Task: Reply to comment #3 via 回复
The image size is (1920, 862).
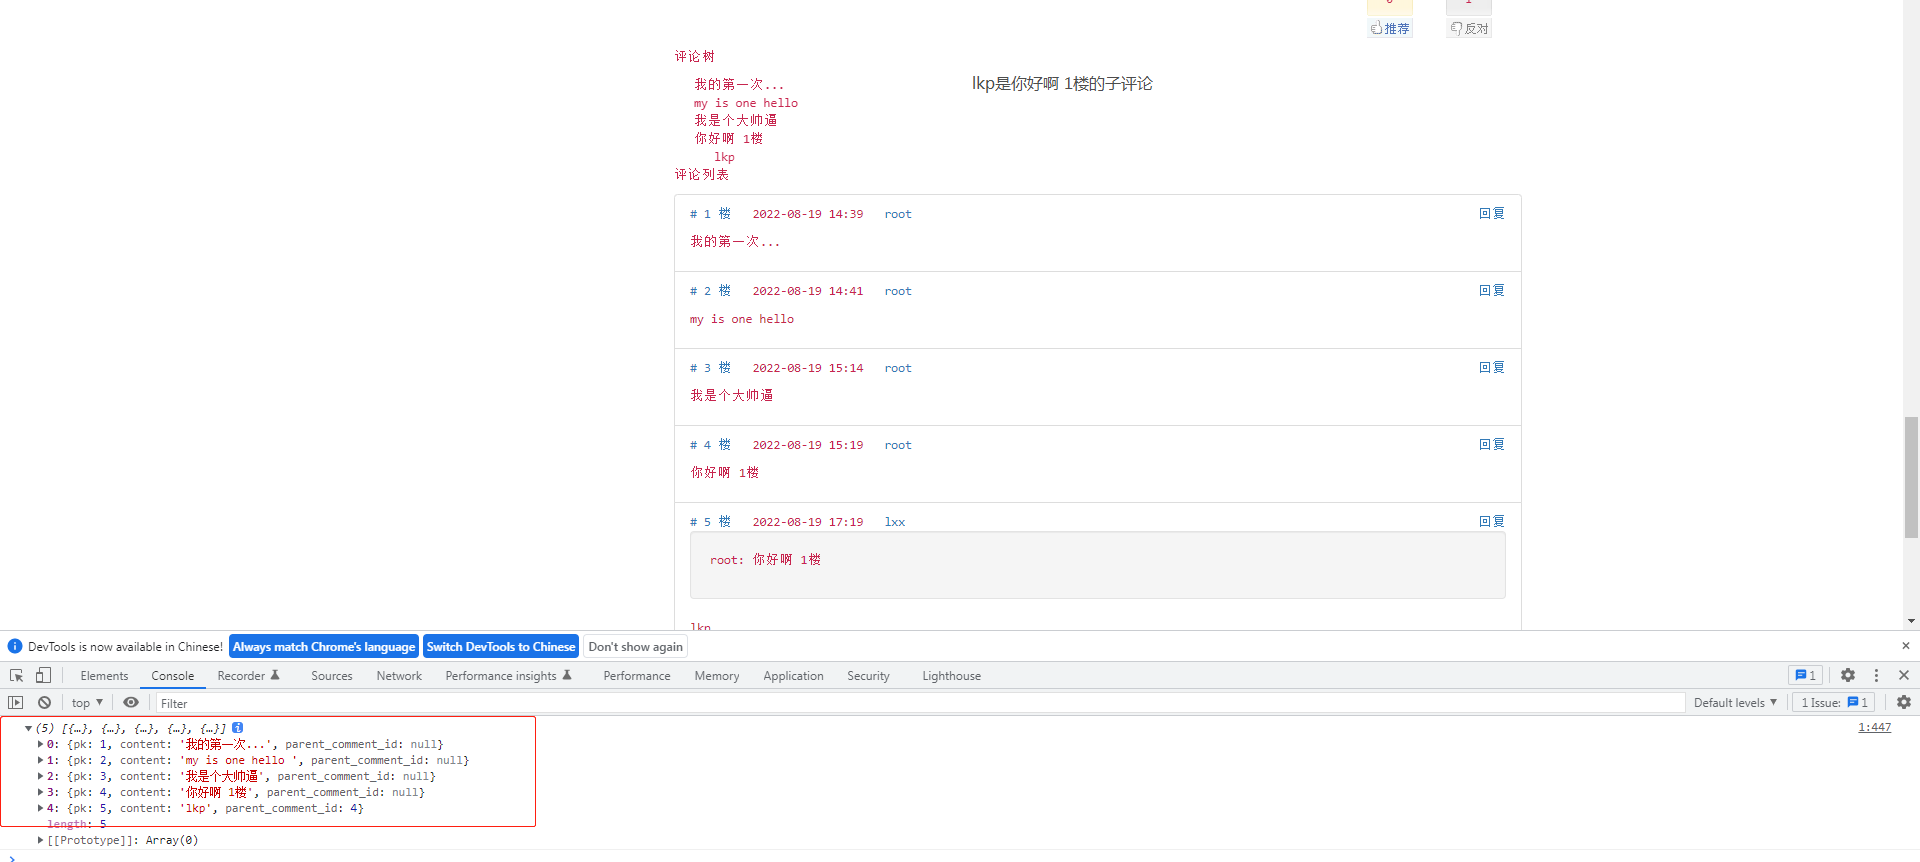Action: (x=1492, y=367)
